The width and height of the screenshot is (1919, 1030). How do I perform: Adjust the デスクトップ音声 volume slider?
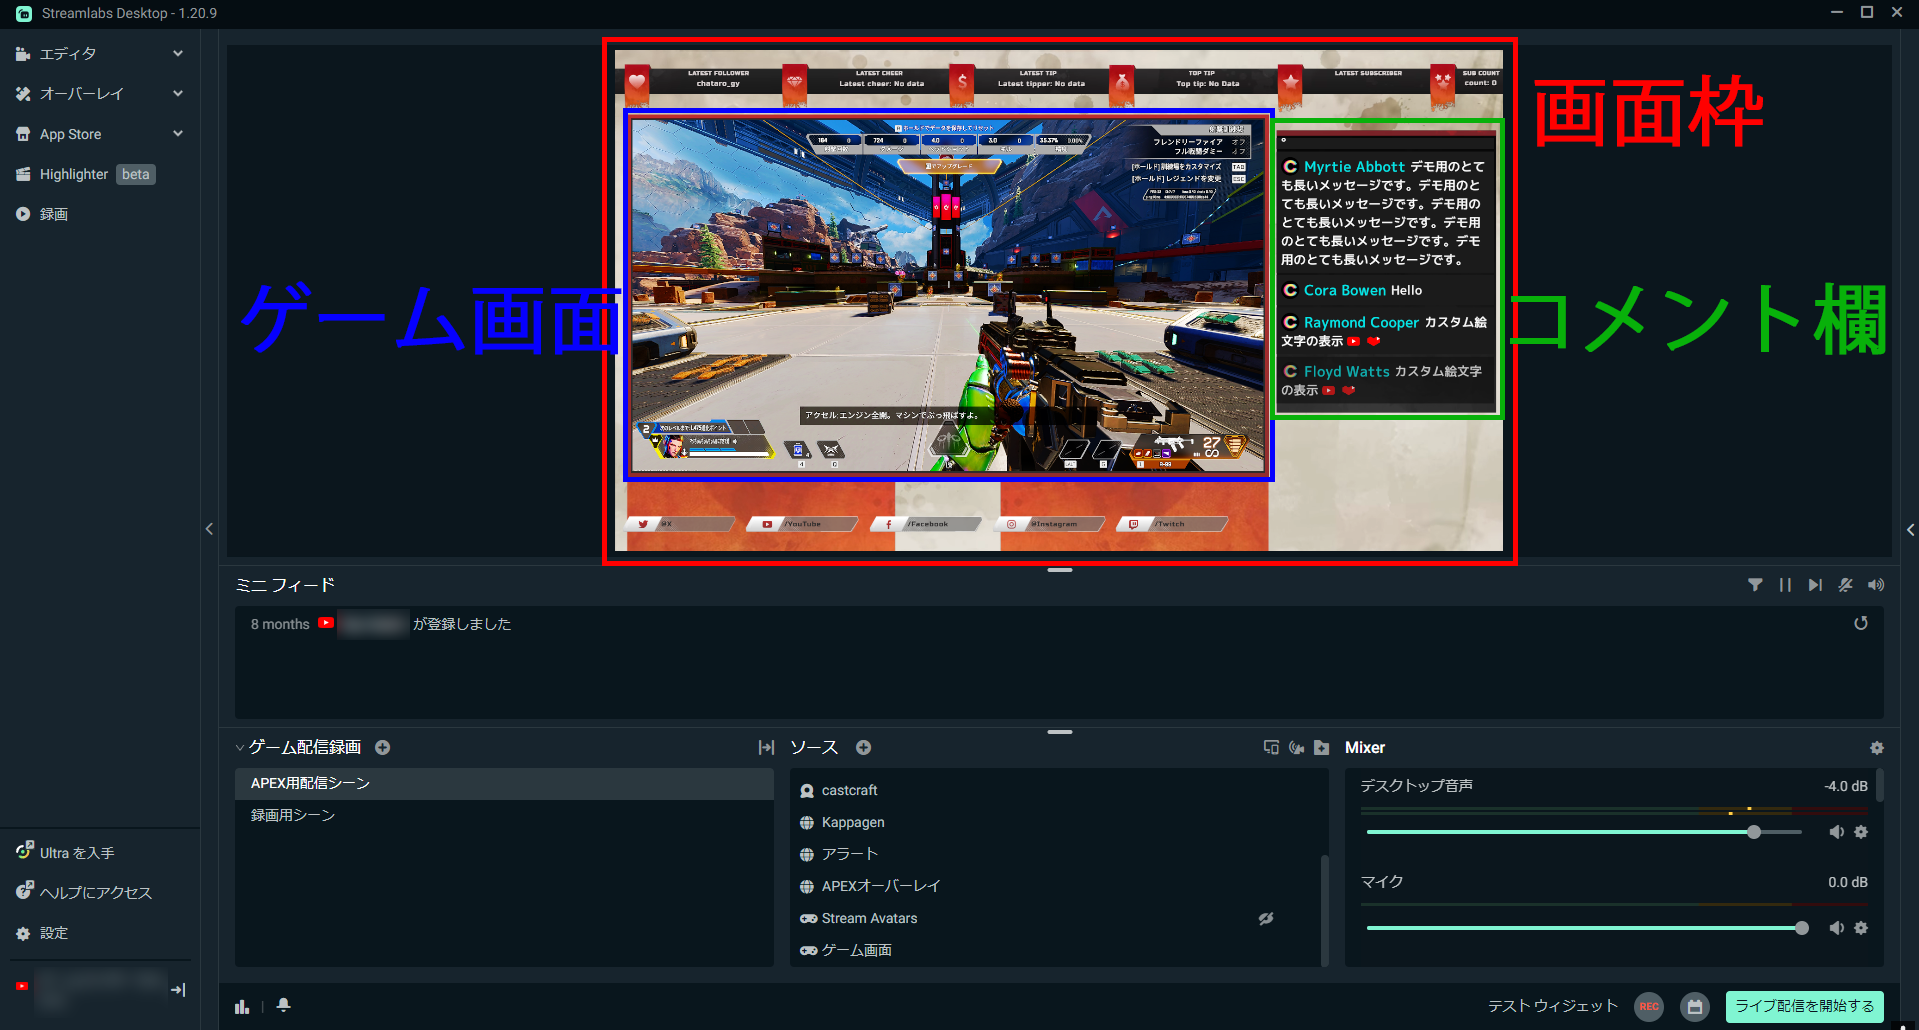click(x=1584, y=832)
